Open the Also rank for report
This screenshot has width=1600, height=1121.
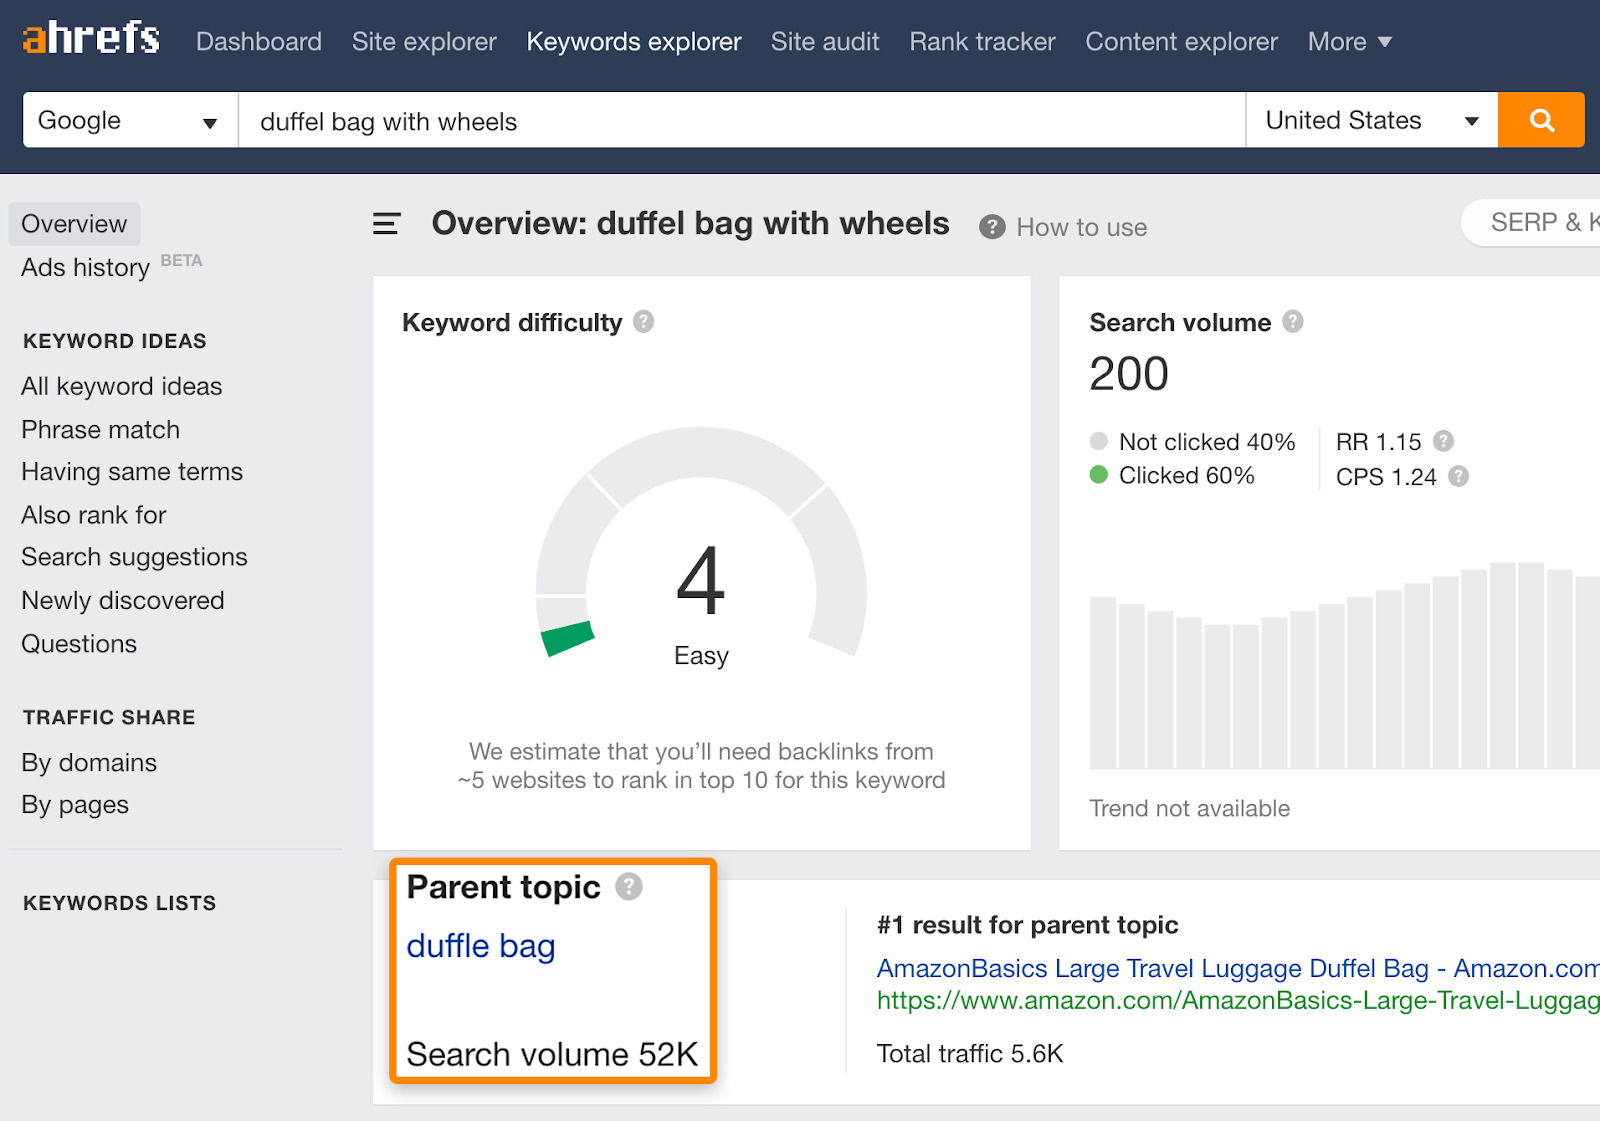click(x=94, y=515)
